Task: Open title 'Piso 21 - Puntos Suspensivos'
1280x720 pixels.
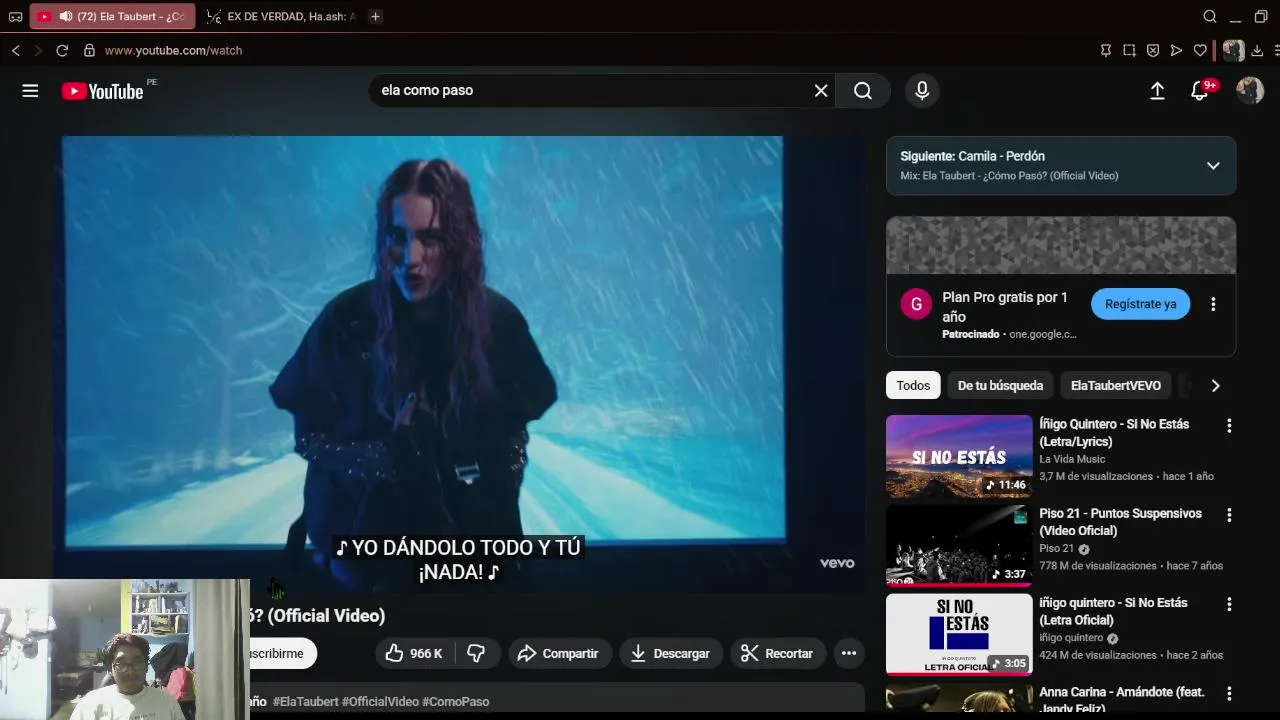Action: click(x=1120, y=522)
